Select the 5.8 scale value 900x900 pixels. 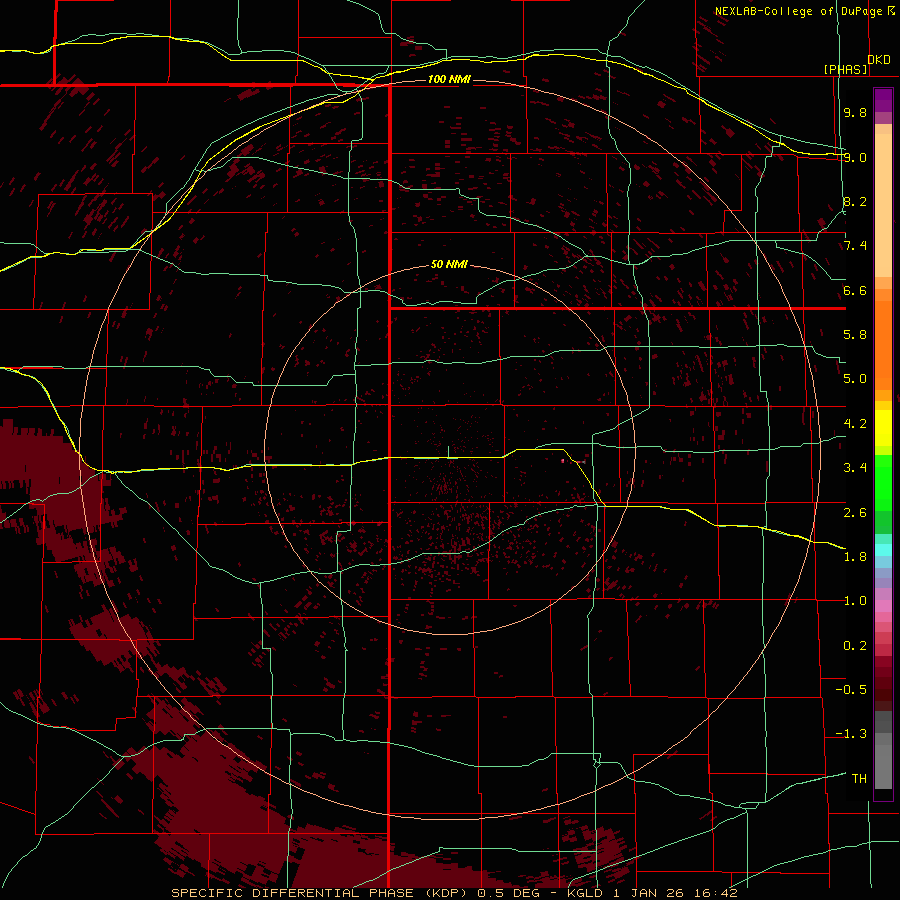[855, 334]
